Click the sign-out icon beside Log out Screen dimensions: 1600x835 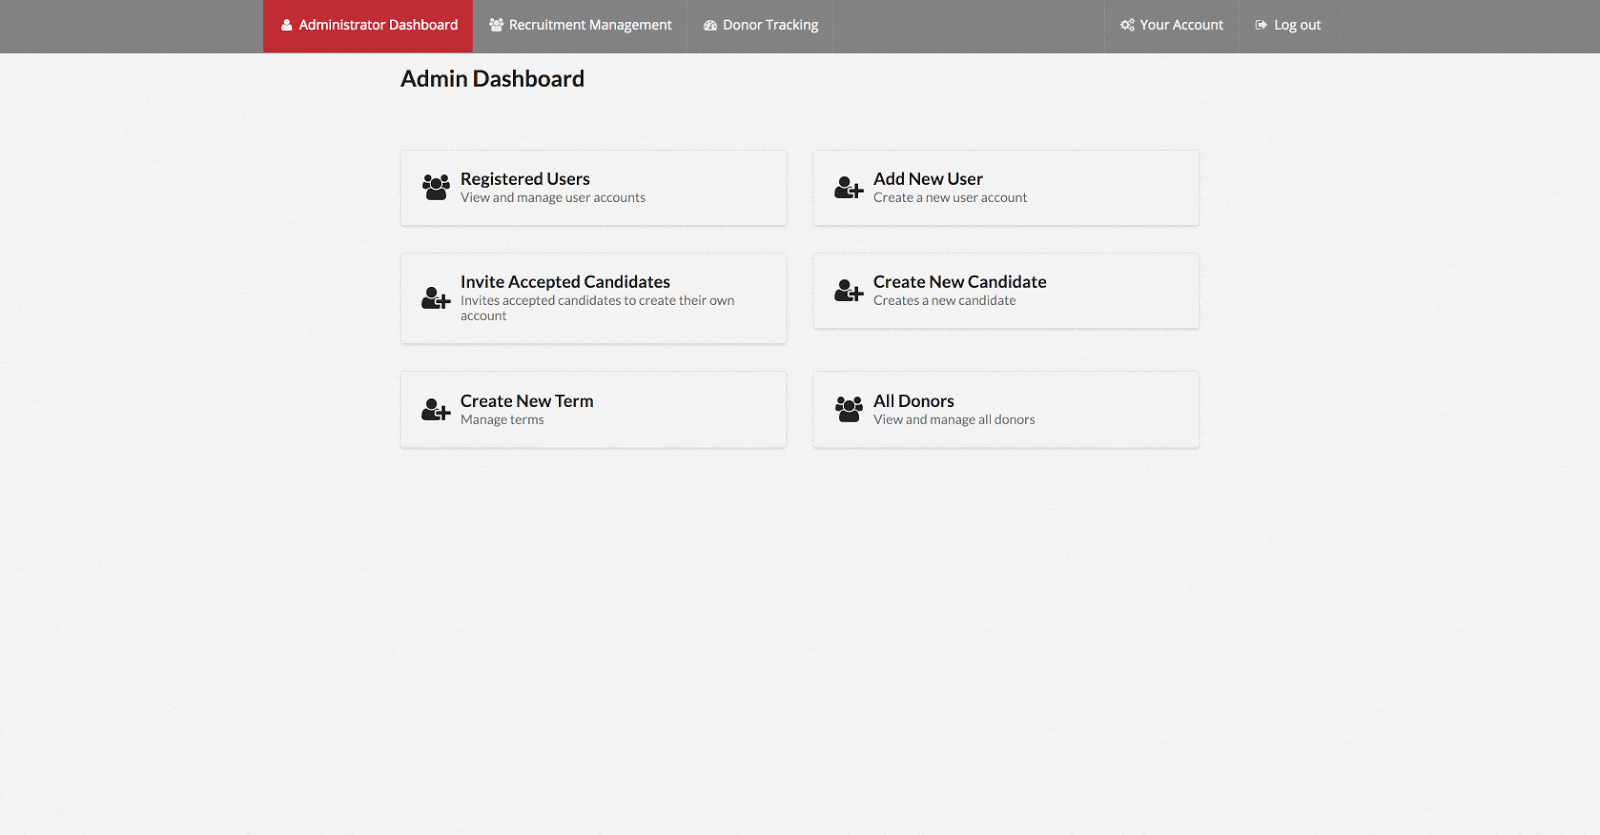pos(1261,25)
